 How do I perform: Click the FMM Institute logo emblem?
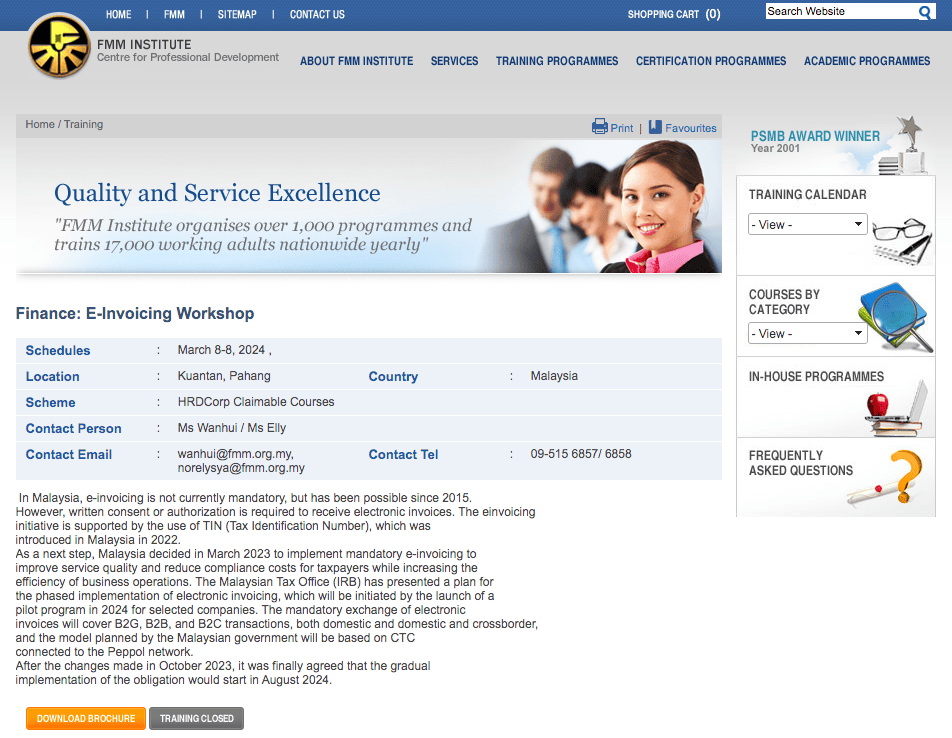point(59,46)
